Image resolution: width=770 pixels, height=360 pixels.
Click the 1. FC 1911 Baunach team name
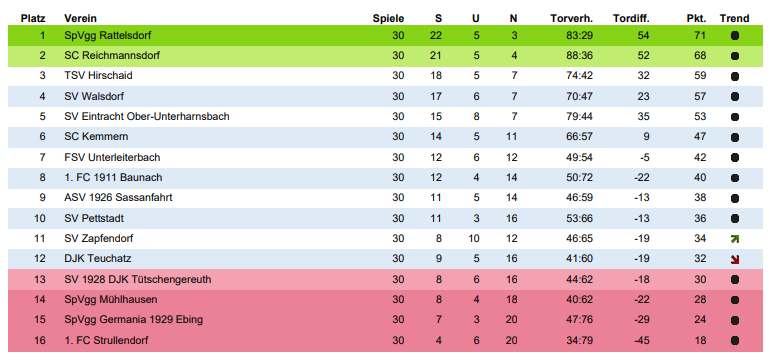tap(113, 177)
